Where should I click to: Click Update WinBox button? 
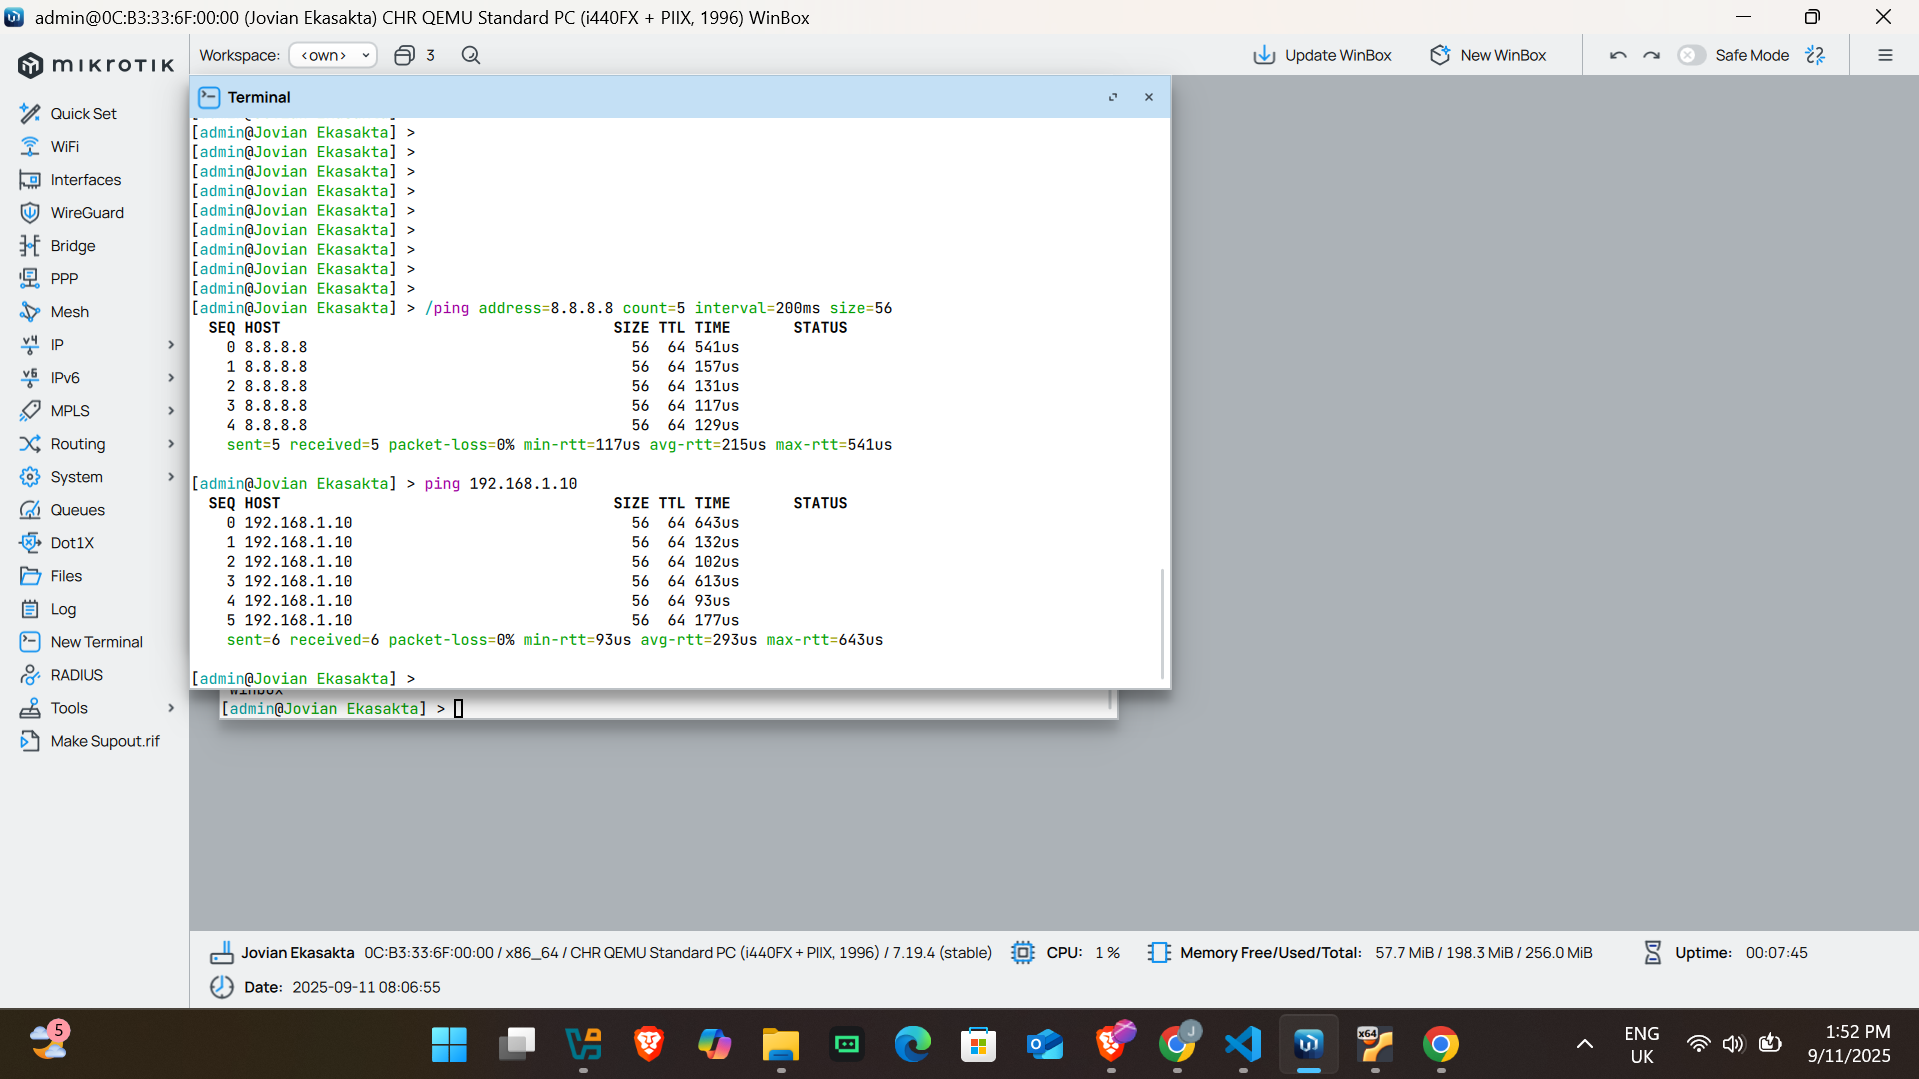click(1322, 55)
